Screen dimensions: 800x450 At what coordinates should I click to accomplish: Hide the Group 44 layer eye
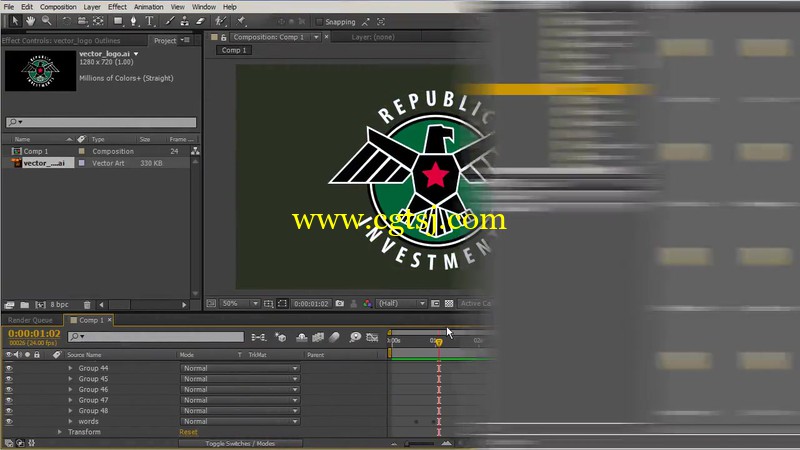click(x=9, y=368)
